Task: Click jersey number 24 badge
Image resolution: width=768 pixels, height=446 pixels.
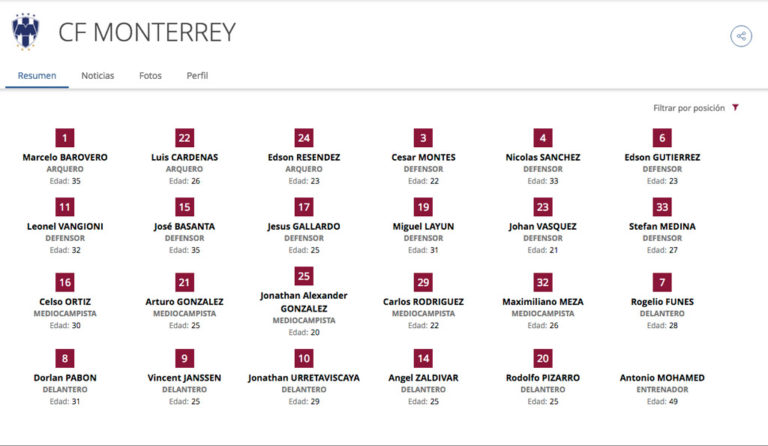Action: [304, 138]
